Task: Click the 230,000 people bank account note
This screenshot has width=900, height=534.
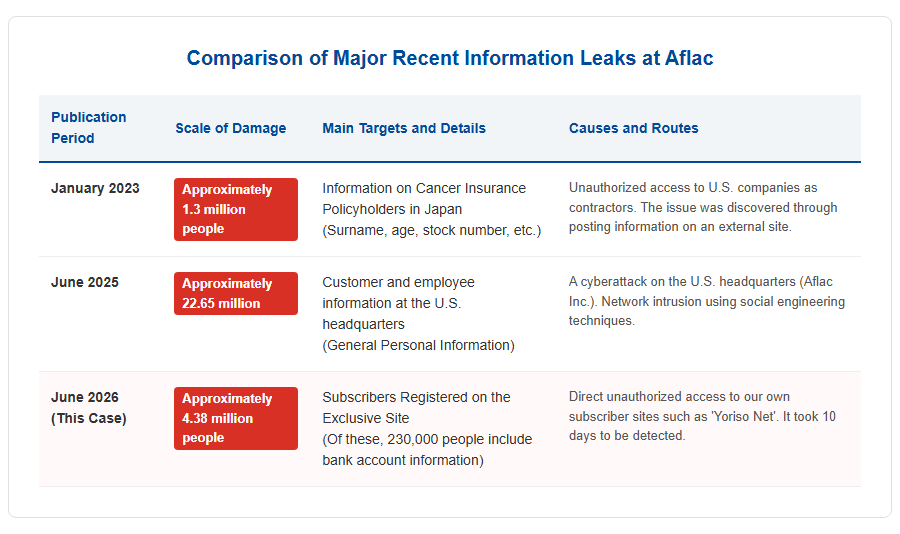Action: [427, 450]
